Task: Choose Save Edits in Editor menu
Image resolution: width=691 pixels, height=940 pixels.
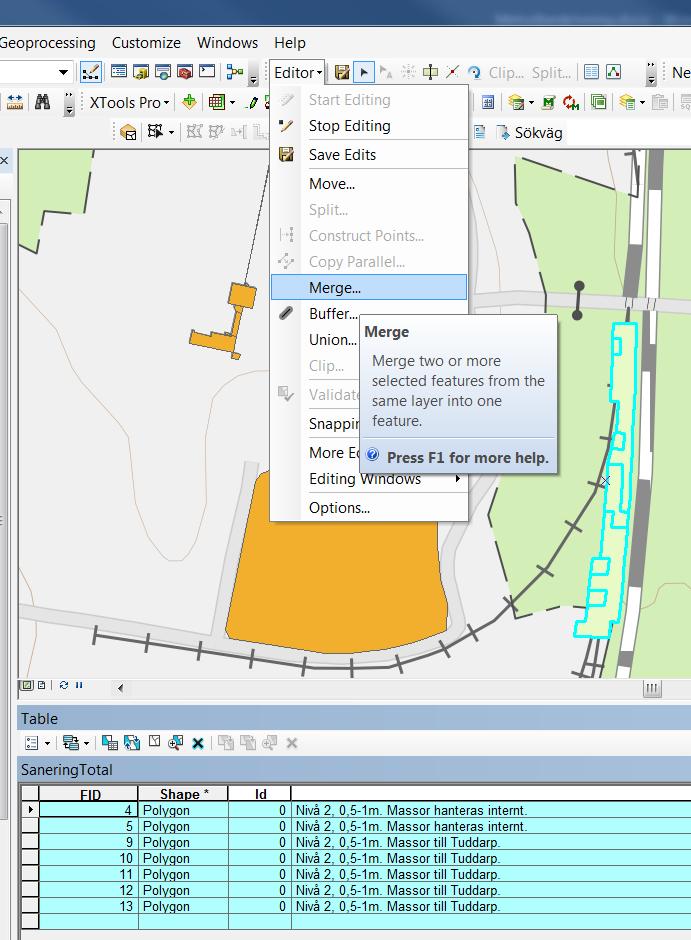Action: point(369,155)
